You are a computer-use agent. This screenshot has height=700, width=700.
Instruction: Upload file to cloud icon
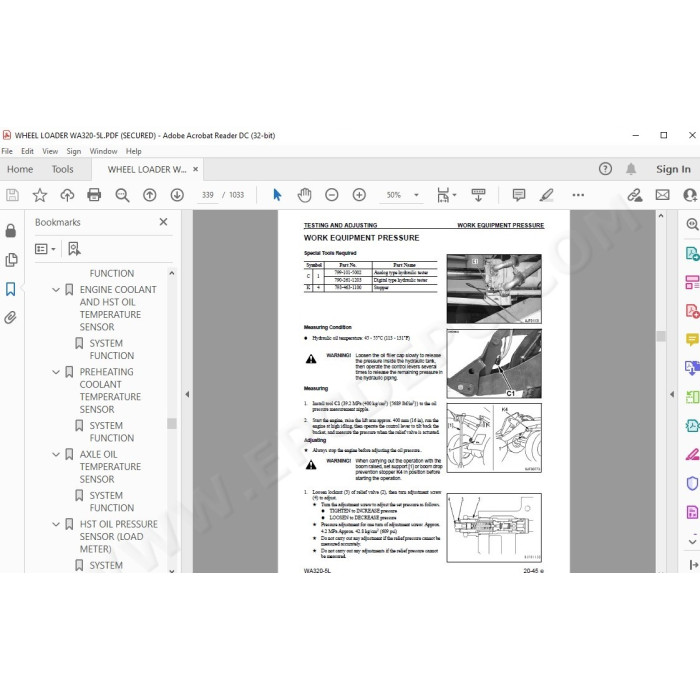(67, 195)
